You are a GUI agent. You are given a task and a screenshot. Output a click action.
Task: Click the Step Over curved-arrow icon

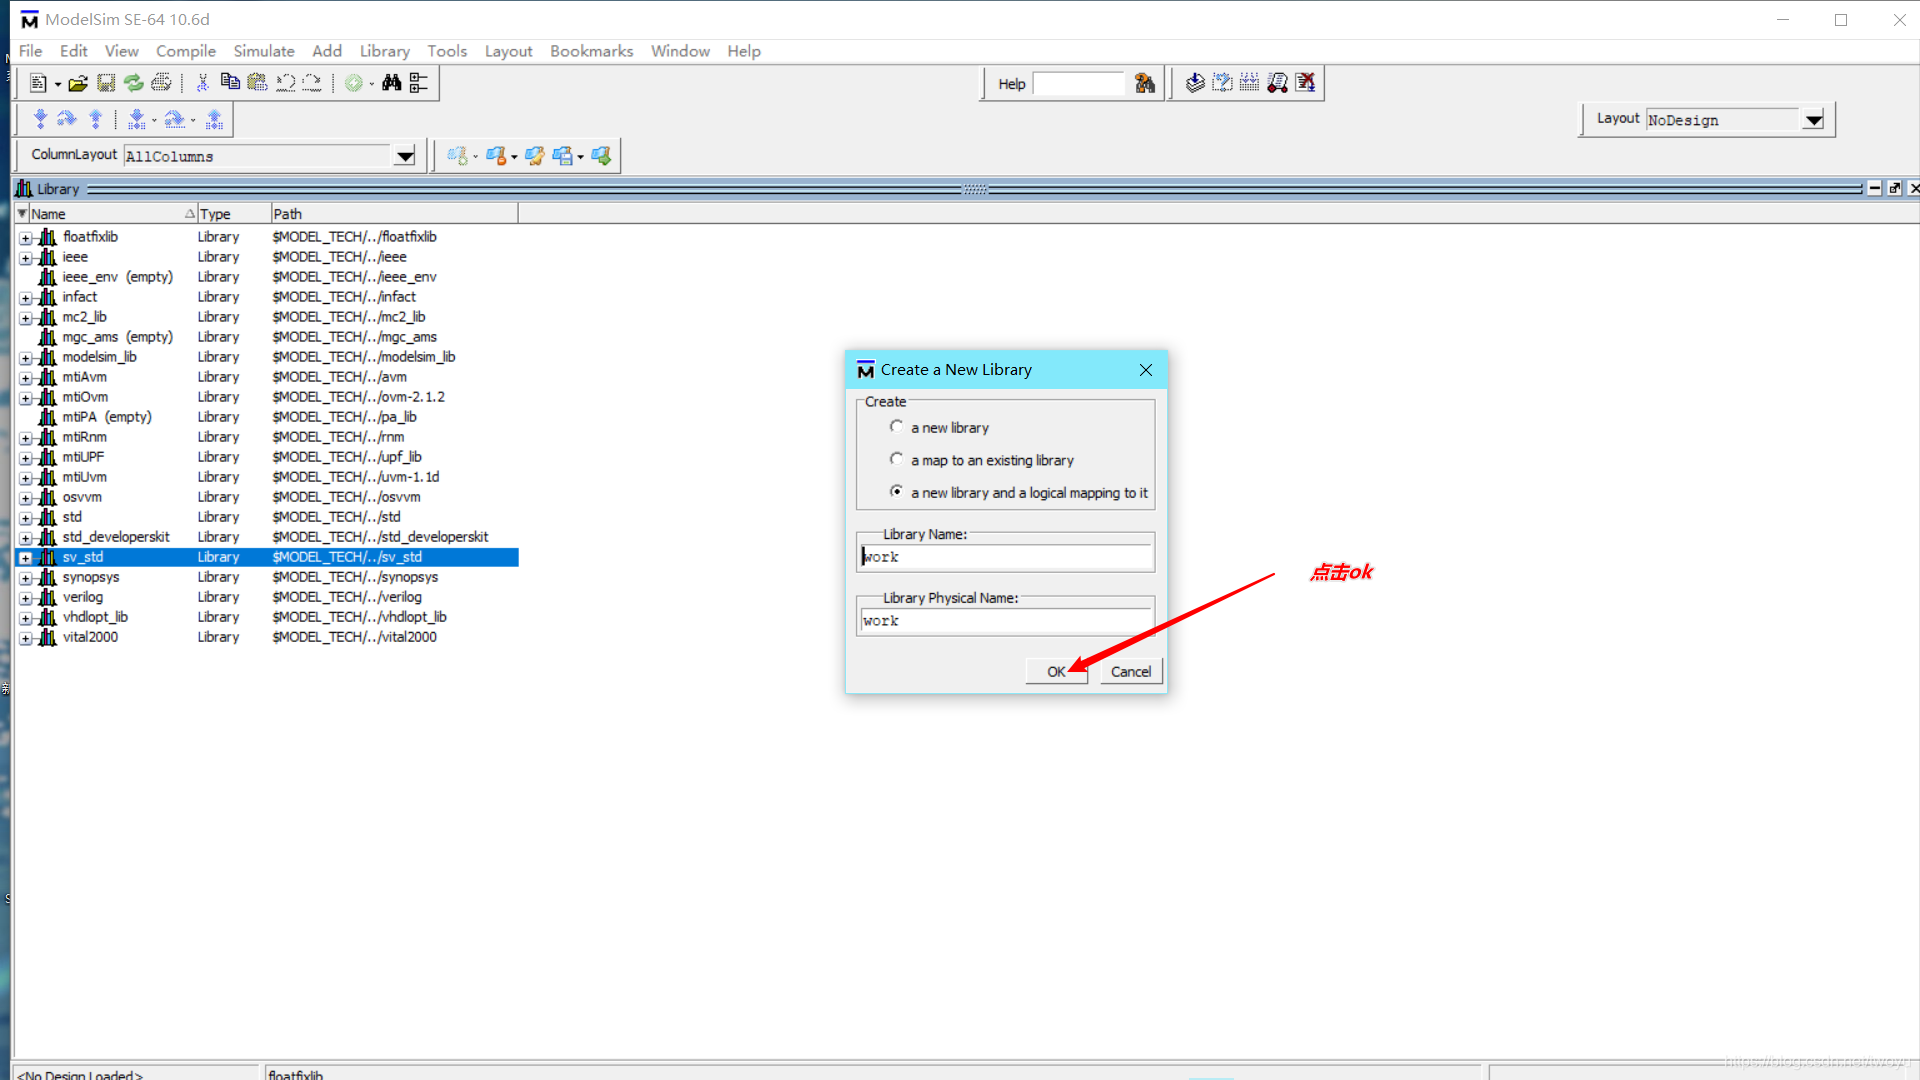(67, 120)
